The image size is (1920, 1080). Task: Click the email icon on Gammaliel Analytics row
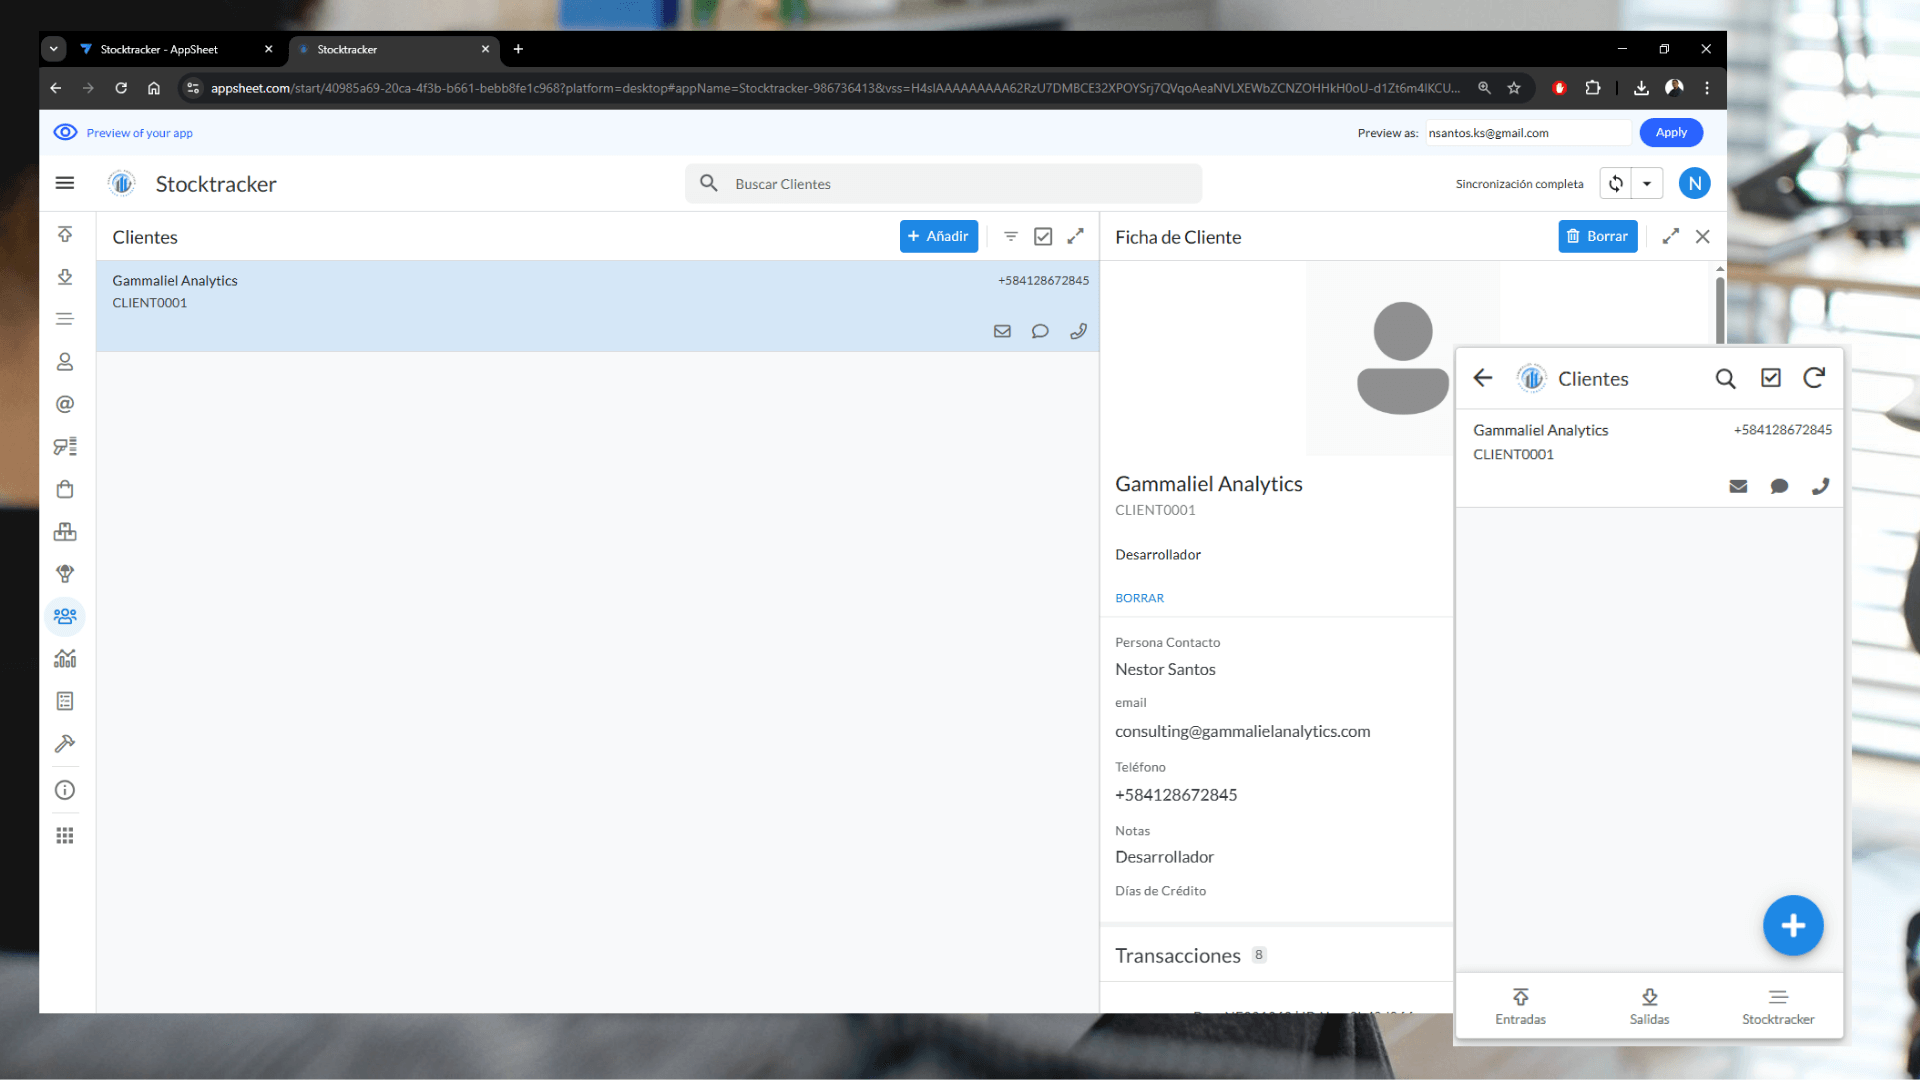1002,331
